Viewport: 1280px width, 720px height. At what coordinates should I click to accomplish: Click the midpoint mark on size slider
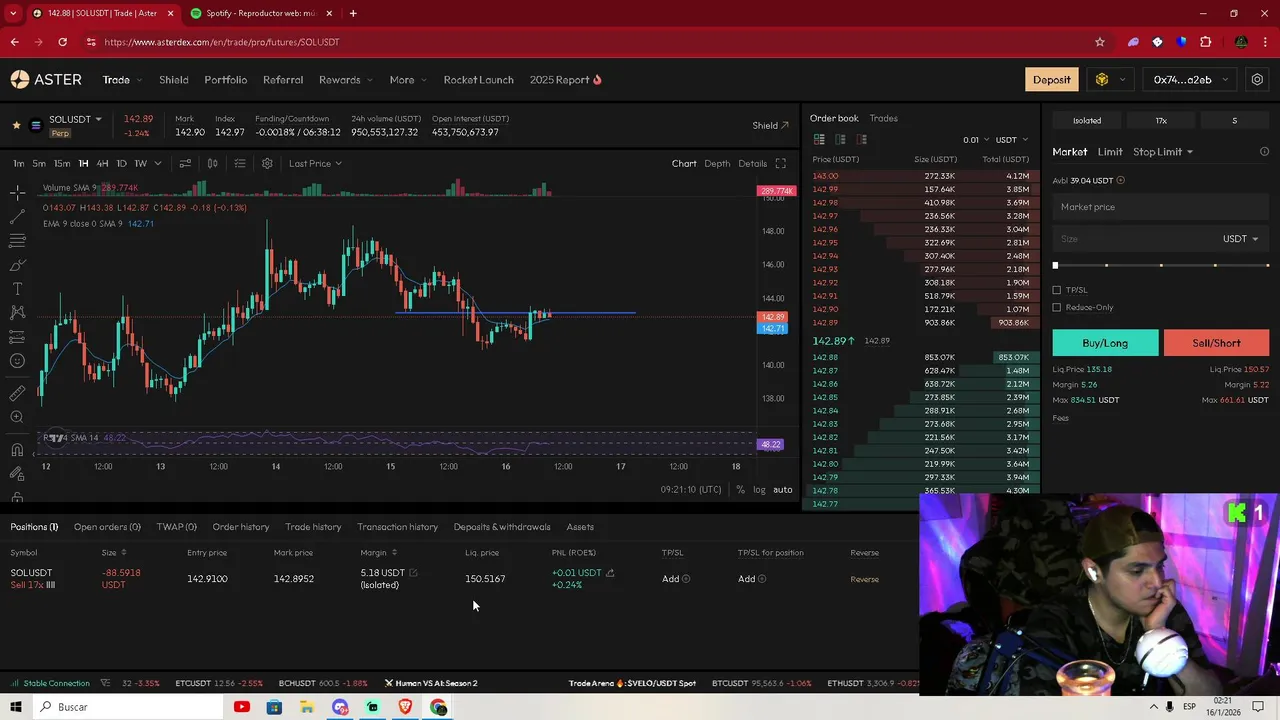point(1161,265)
